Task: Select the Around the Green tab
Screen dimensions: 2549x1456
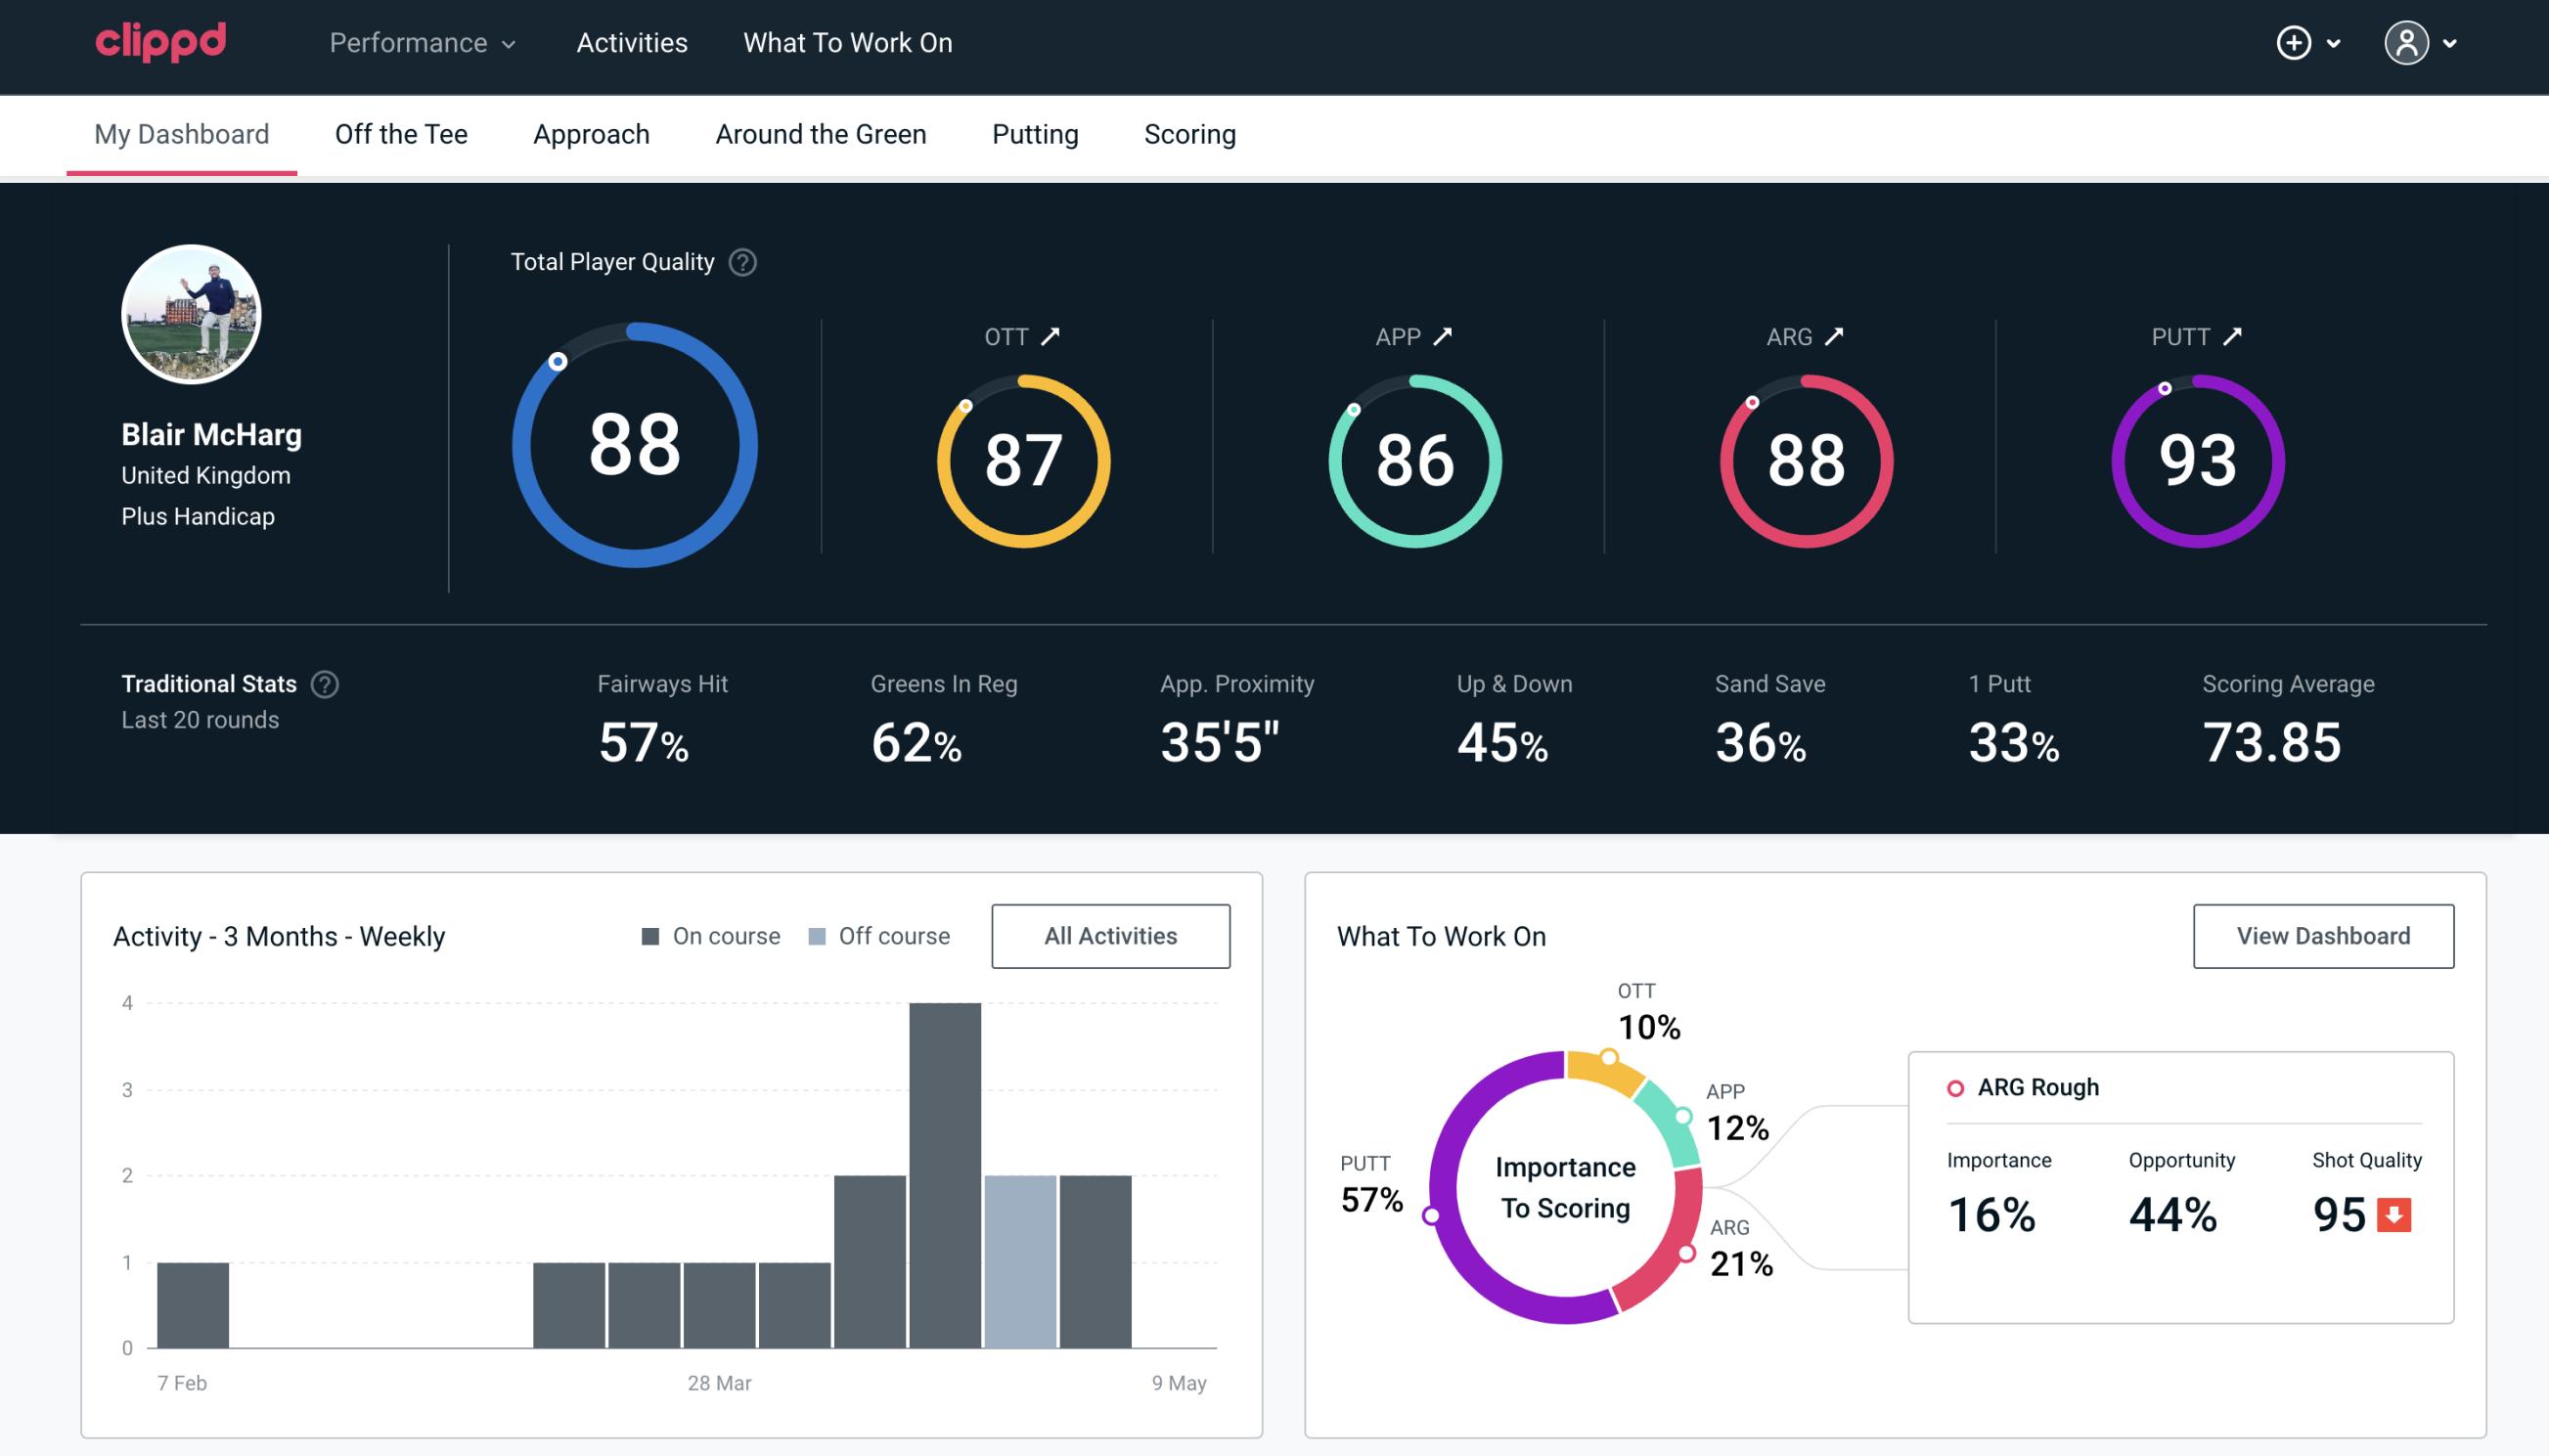Action: point(821,133)
